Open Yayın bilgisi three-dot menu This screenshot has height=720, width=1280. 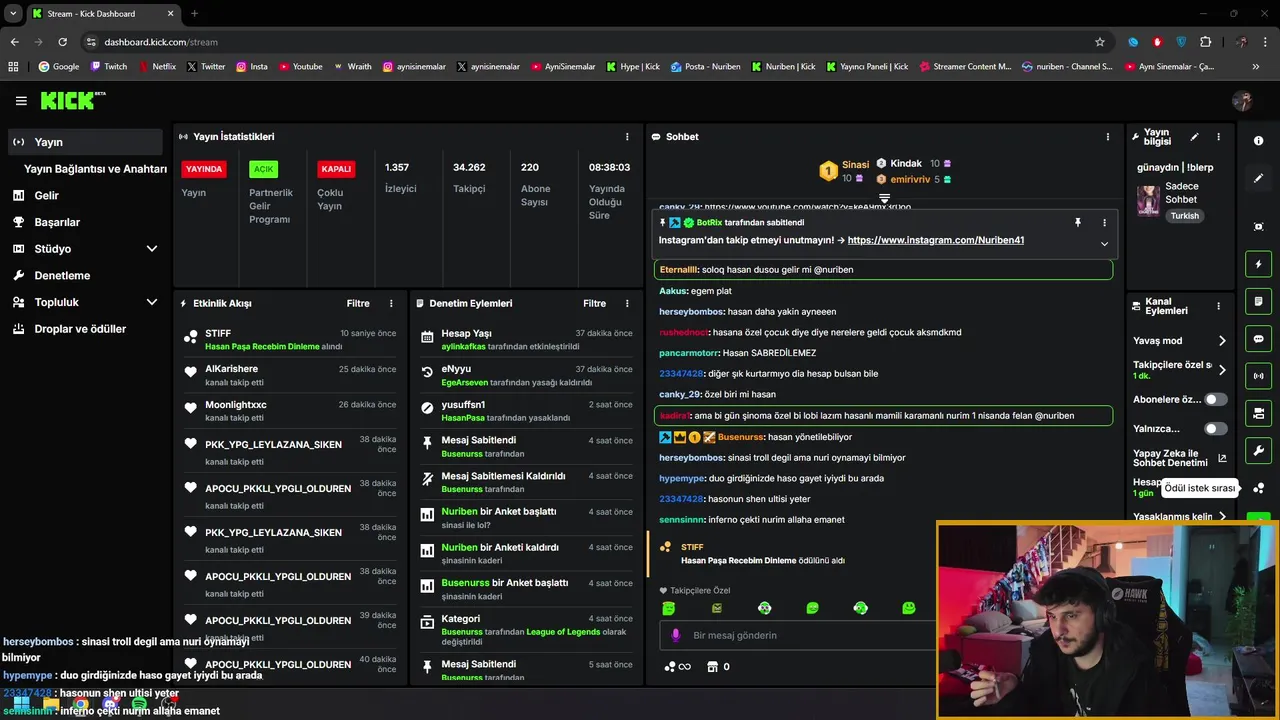point(1218,137)
